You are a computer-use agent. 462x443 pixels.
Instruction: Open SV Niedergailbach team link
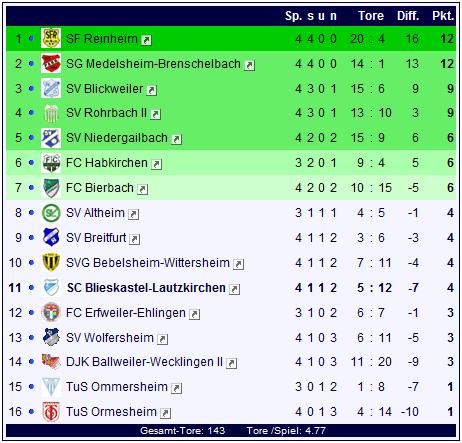[x=117, y=138]
